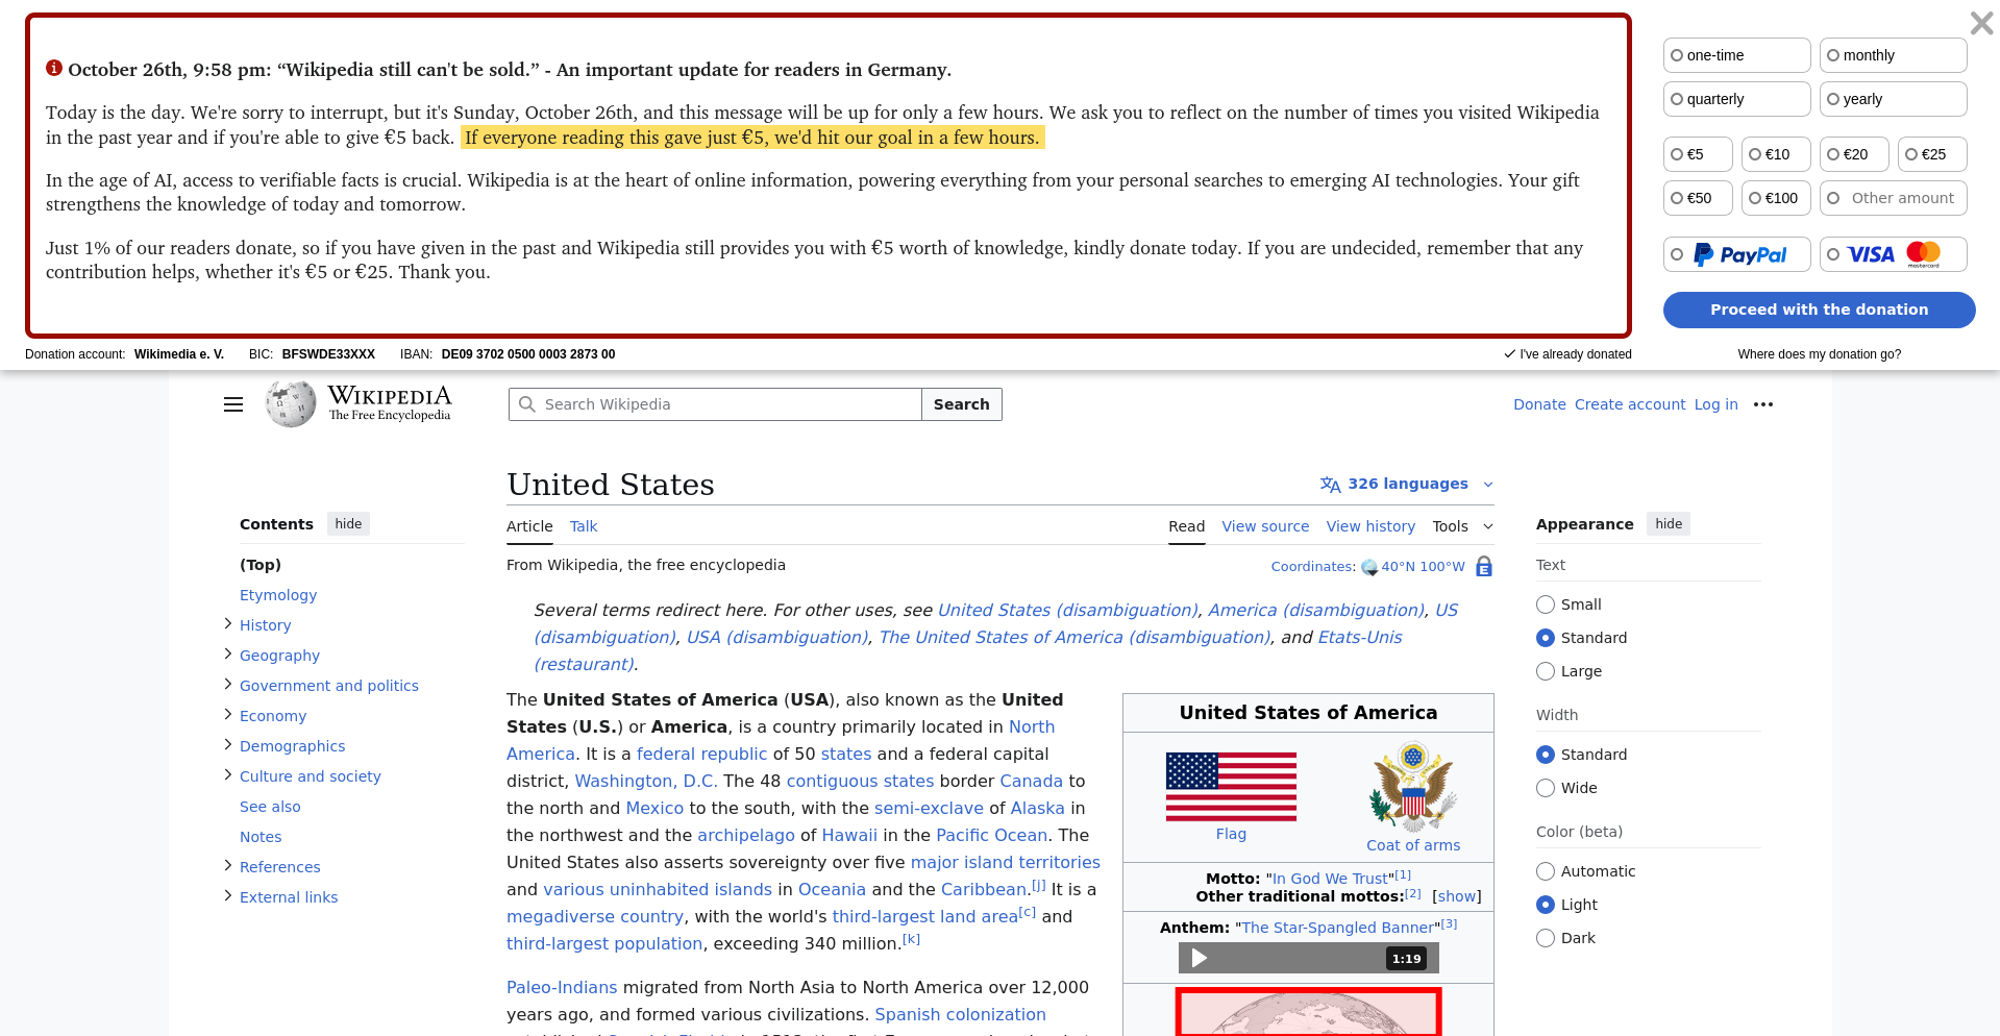Viewport: 2000px width, 1036px height.
Task: Click the page protection padlock icon
Action: pos(1484,567)
